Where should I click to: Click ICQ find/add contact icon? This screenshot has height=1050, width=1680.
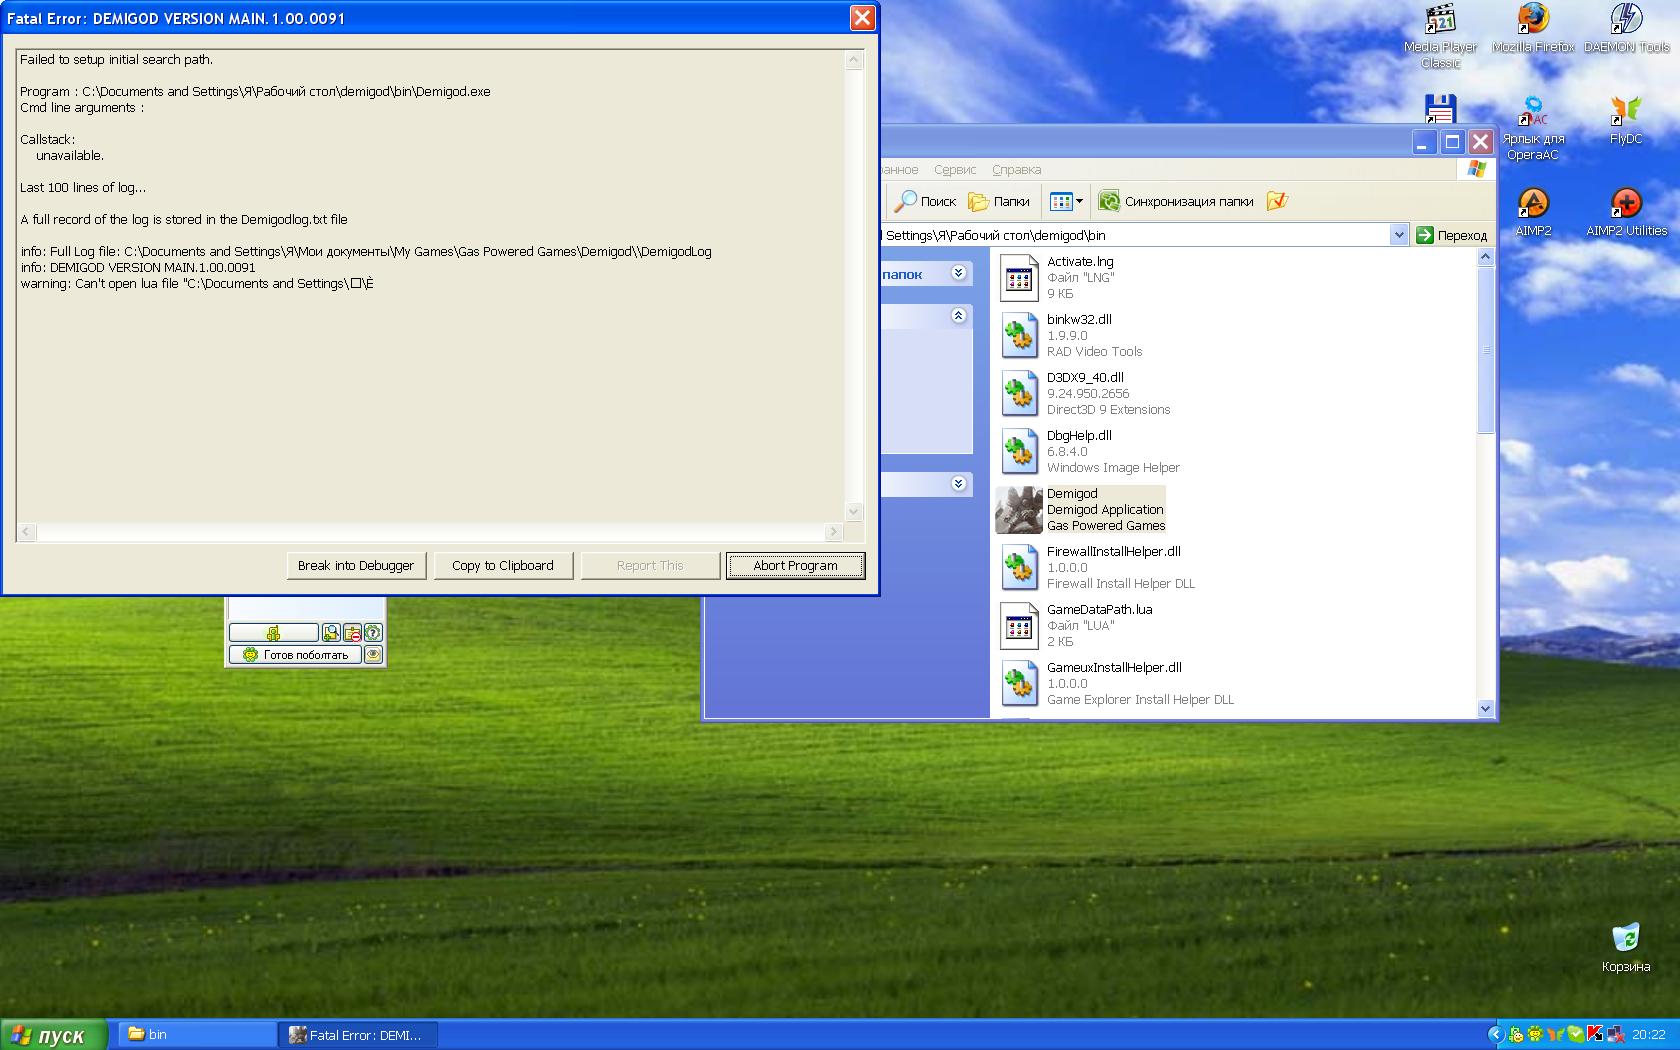click(331, 632)
